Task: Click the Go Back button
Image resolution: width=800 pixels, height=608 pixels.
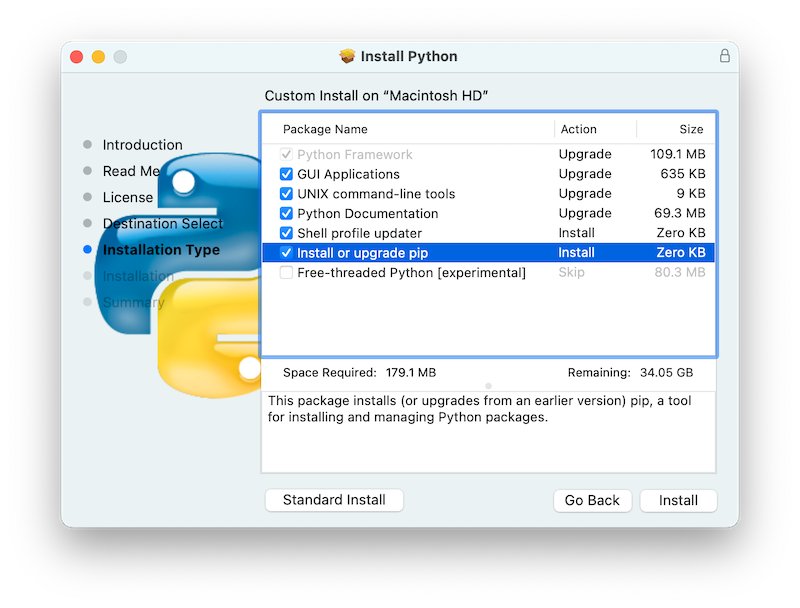Action: (592, 500)
